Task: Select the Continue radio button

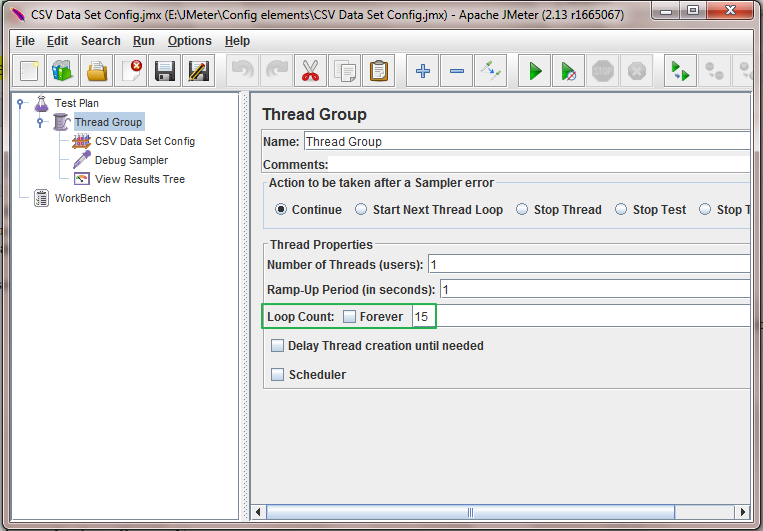Action: pyautogui.click(x=281, y=209)
